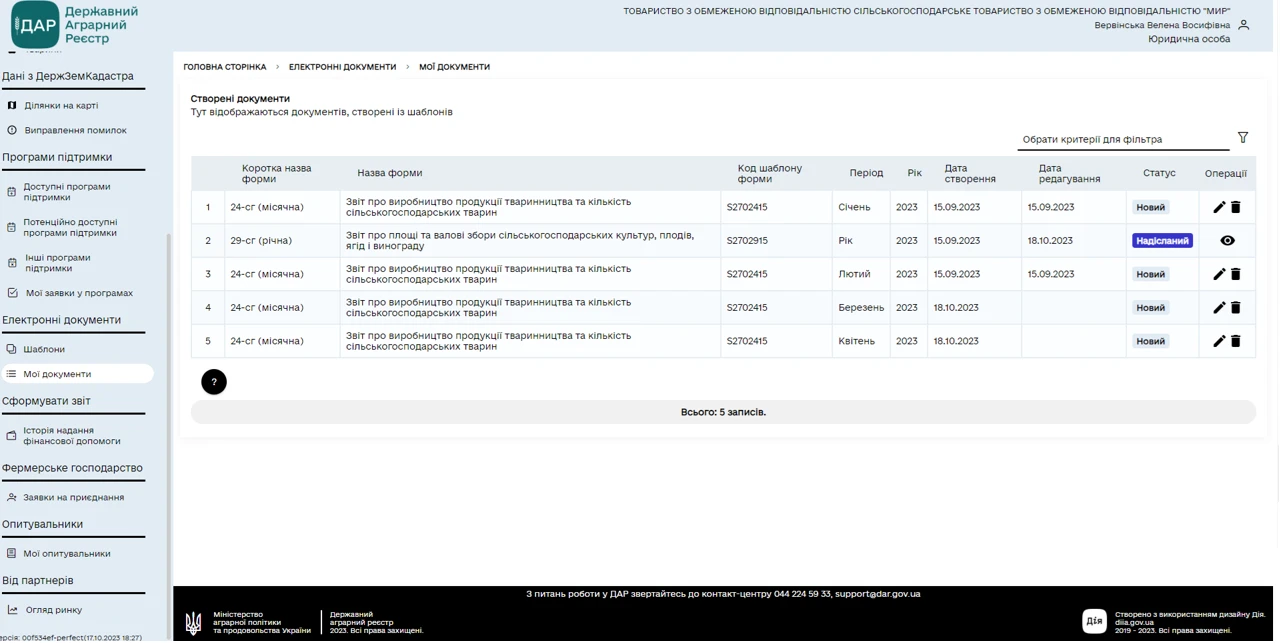Click the chart icon beside Огляд ринку
This screenshot has width=1282, height=643.
(12, 611)
